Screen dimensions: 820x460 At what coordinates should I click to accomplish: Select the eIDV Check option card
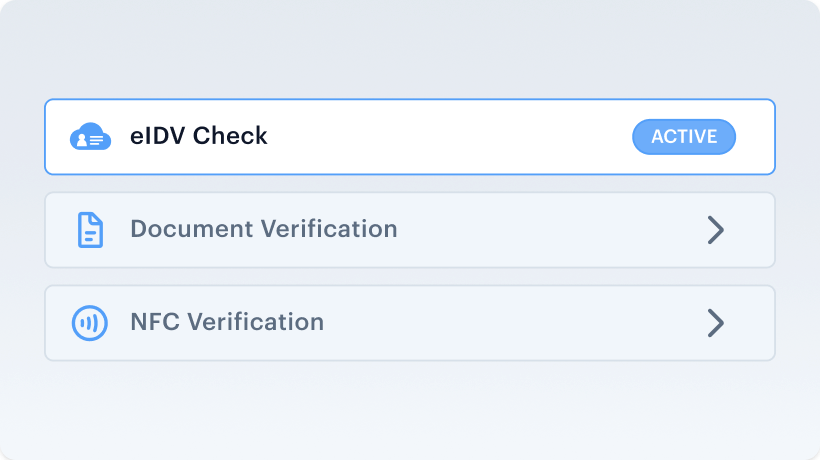pyautogui.click(x=410, y=136)
